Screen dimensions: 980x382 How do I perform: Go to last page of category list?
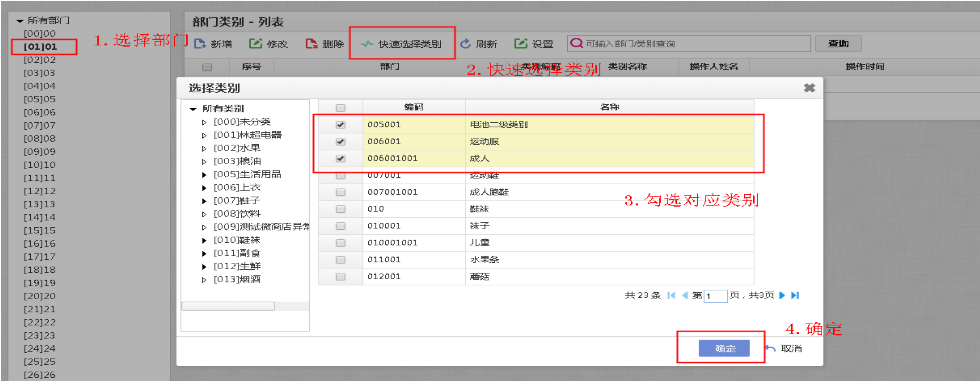pyautogui.click(x=795, y=295)
